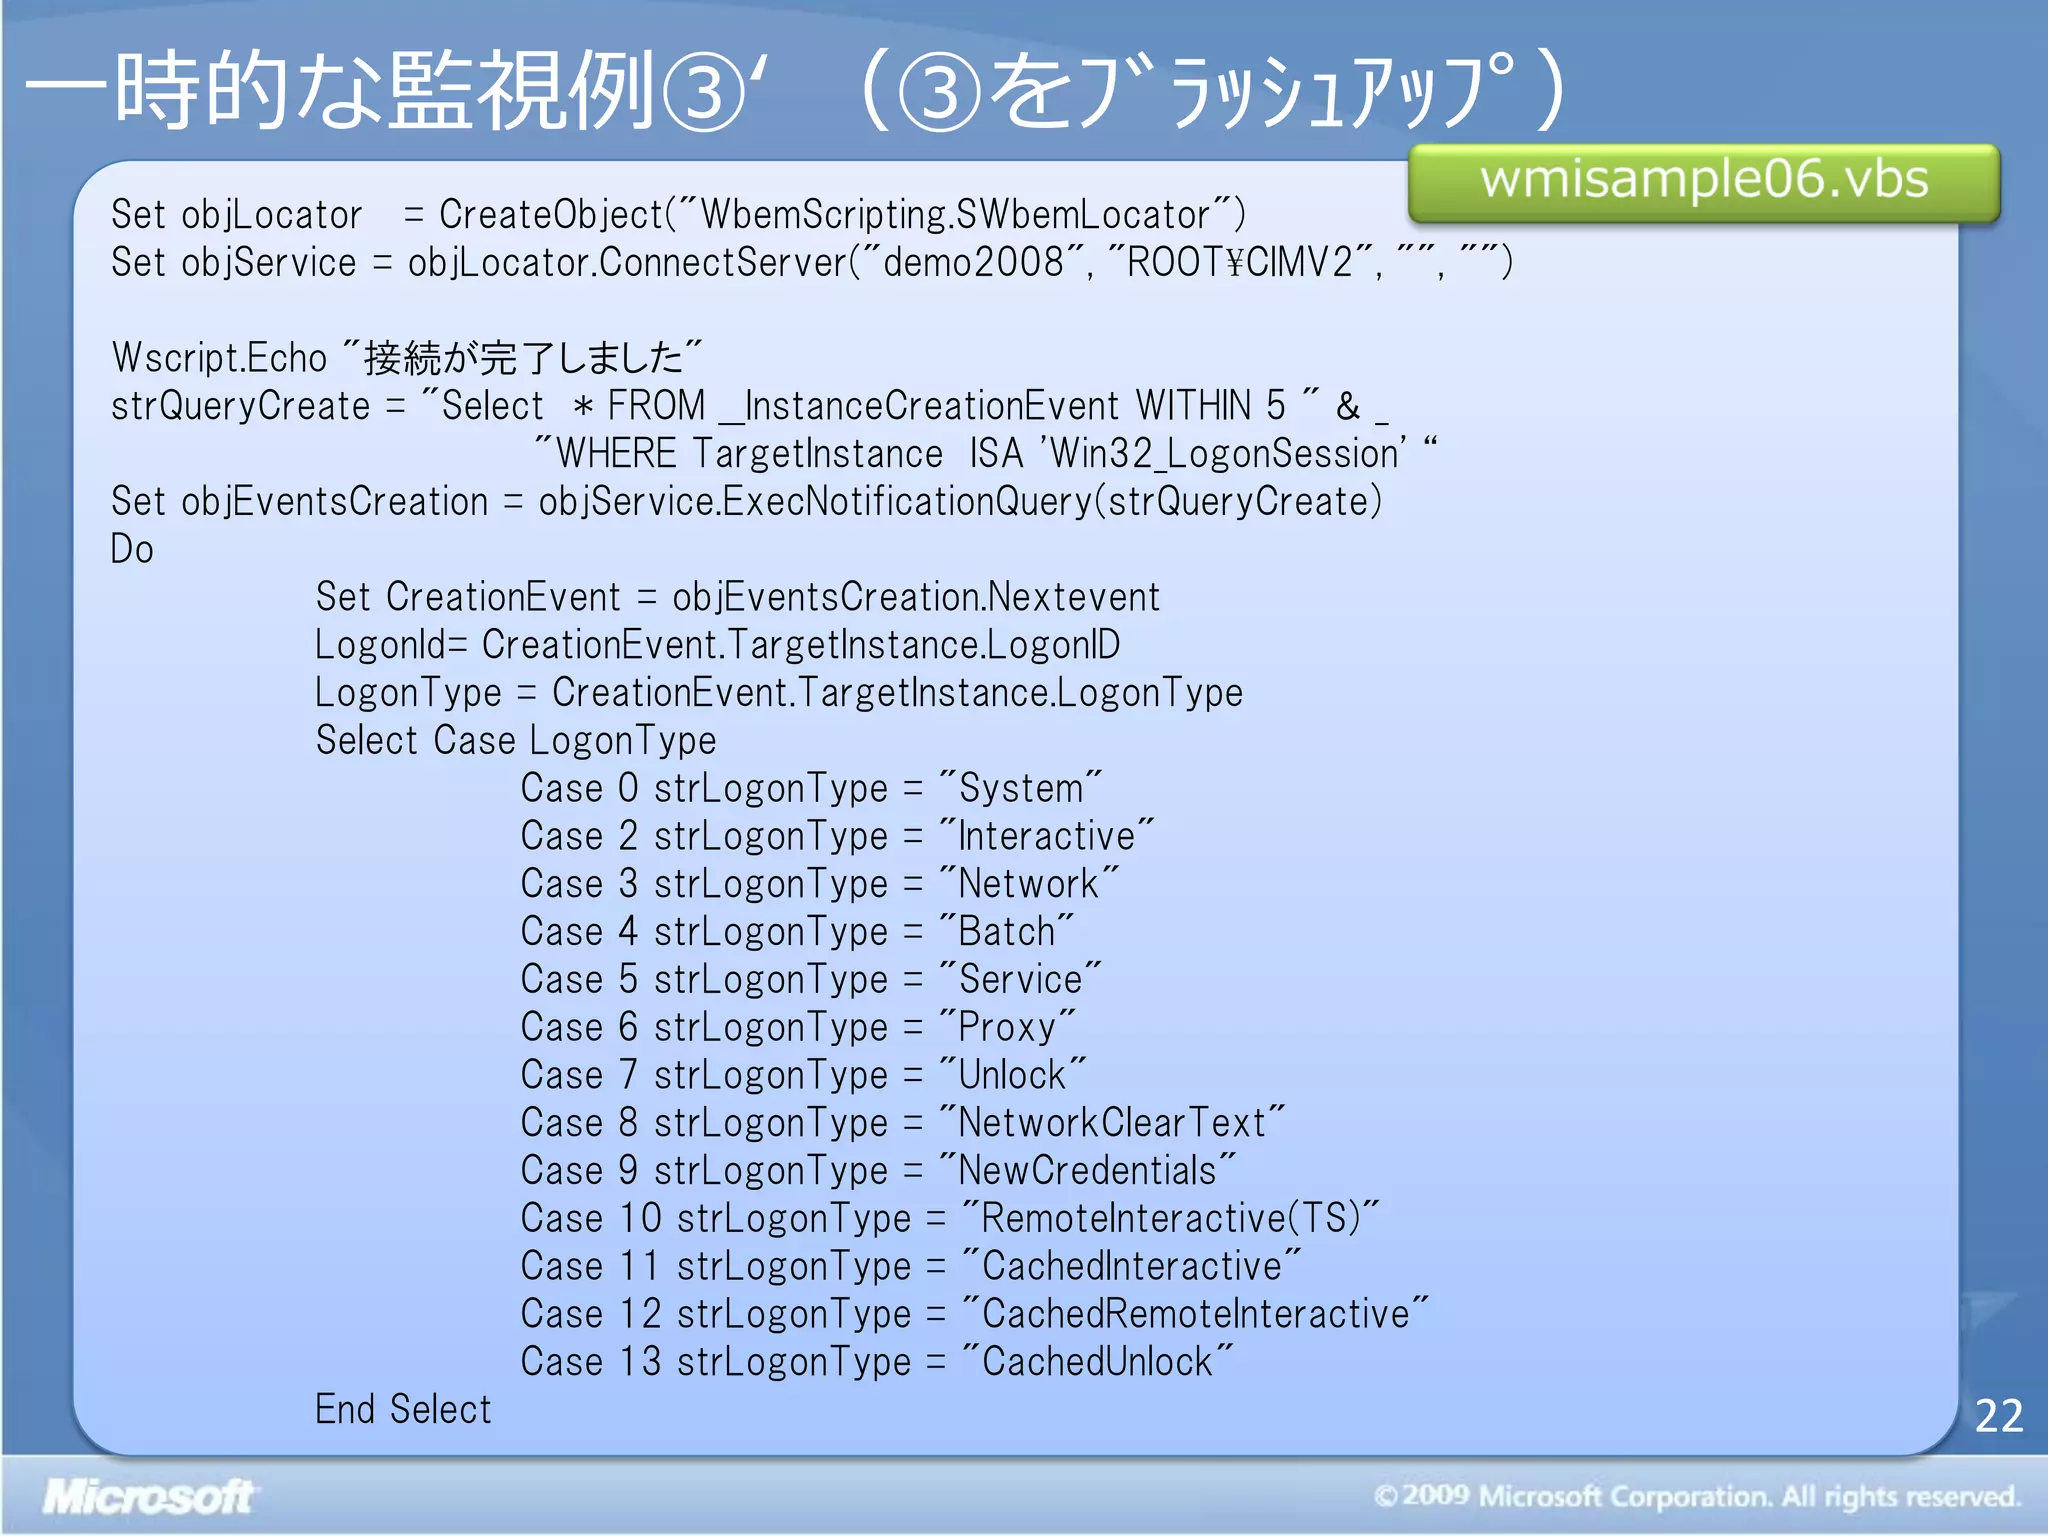Click the End Select line

coord(403,1410)
